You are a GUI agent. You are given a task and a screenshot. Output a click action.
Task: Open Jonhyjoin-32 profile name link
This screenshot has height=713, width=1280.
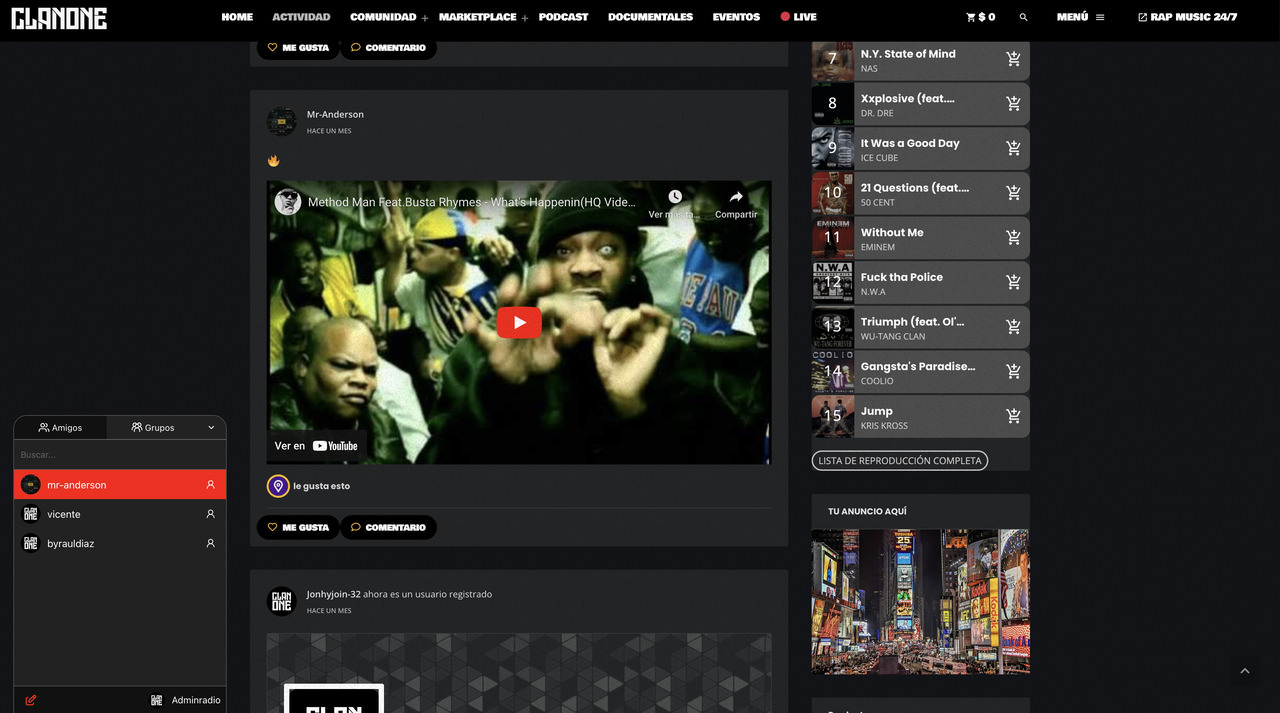click(x=334, y=594)
